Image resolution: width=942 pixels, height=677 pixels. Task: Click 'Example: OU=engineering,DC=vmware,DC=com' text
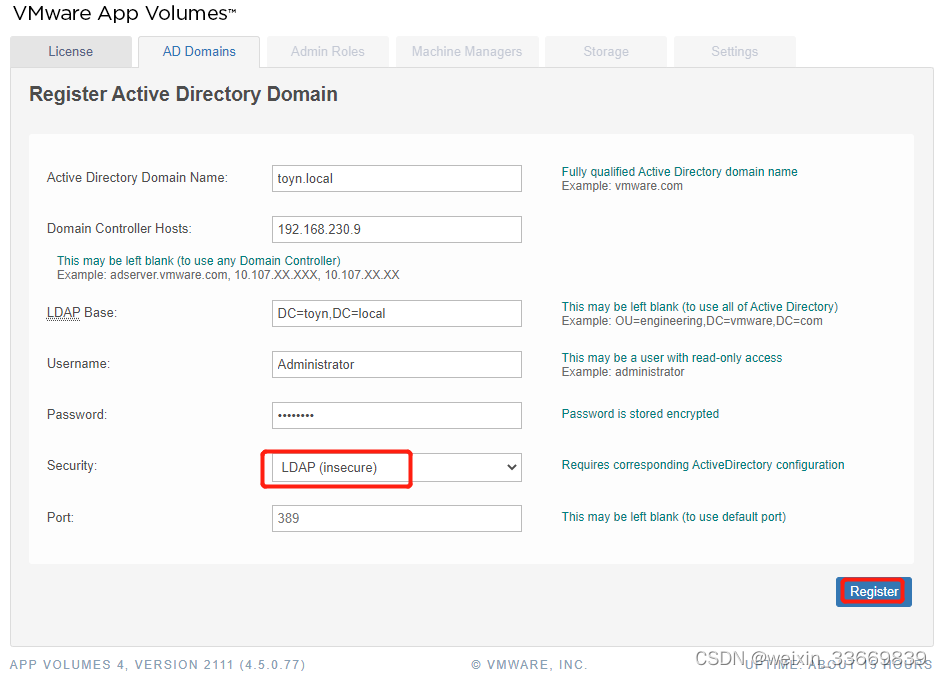[692, 321]
